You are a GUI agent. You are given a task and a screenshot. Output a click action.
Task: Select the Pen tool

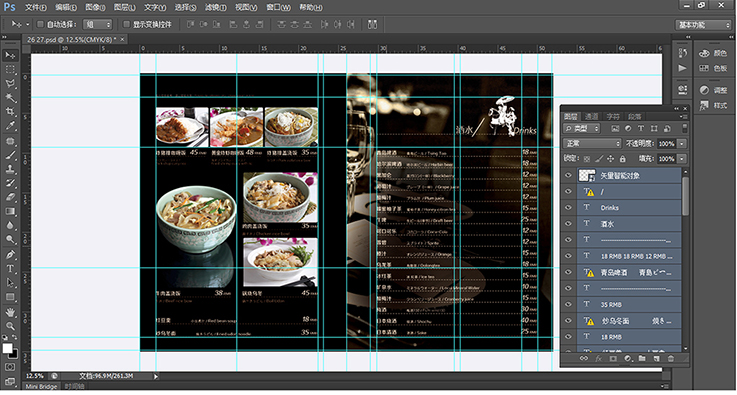[x=10, y=254]
